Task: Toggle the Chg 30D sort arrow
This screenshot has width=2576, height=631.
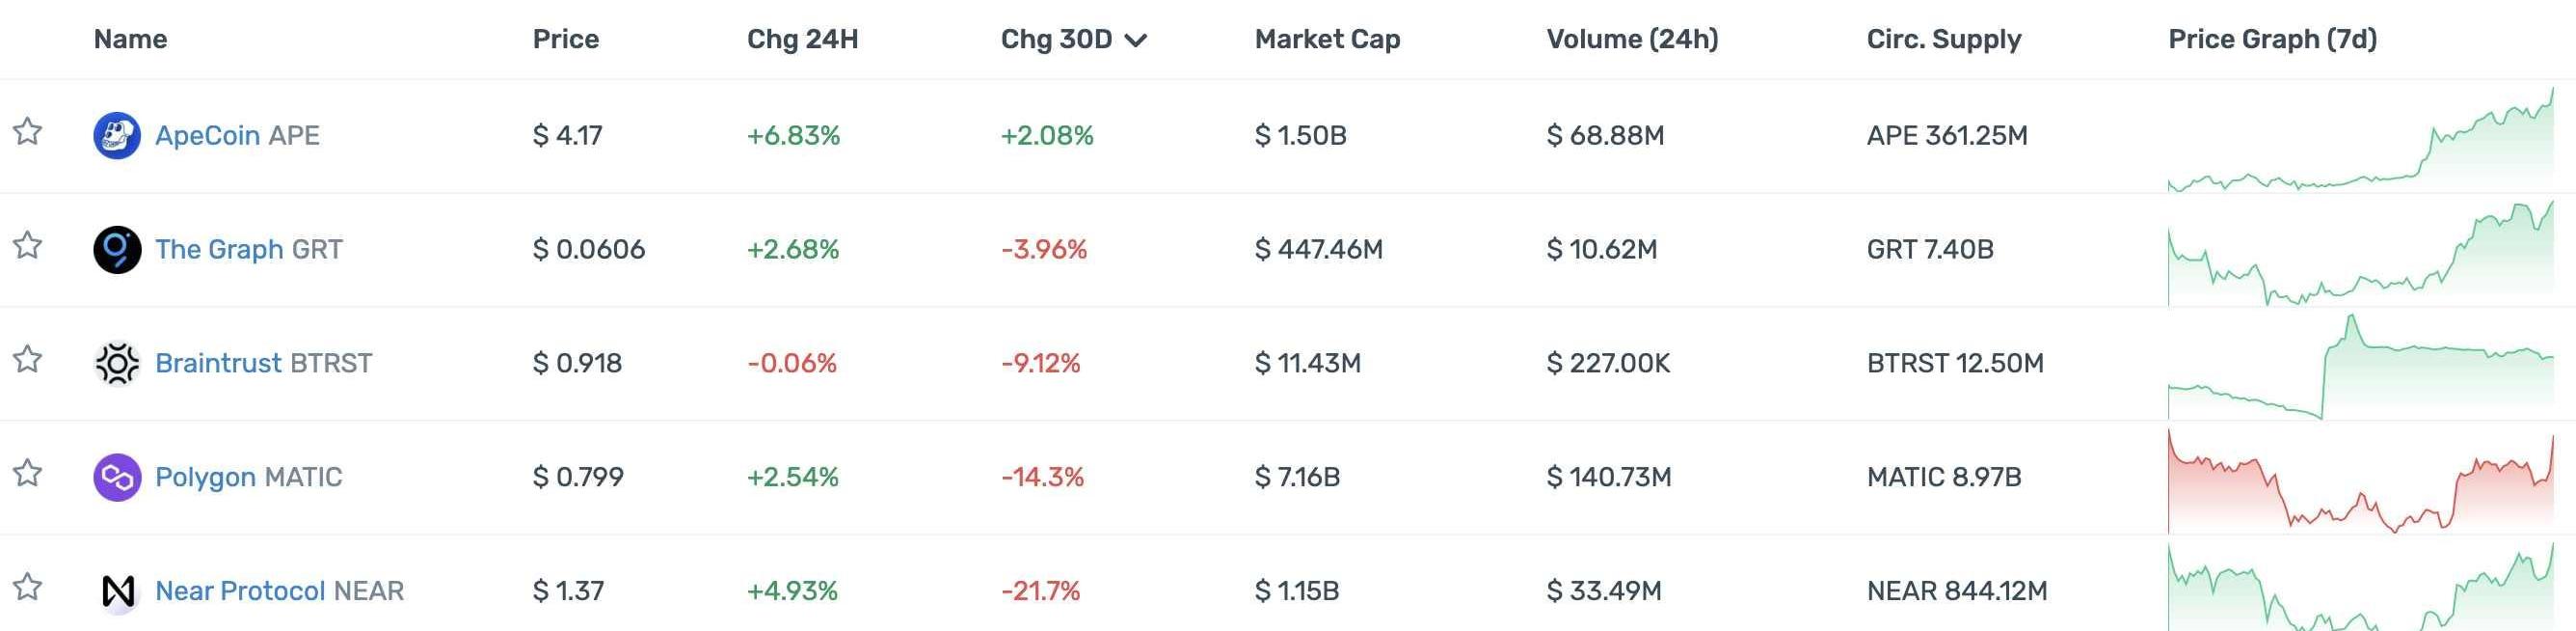Action: coord(1135,40)
